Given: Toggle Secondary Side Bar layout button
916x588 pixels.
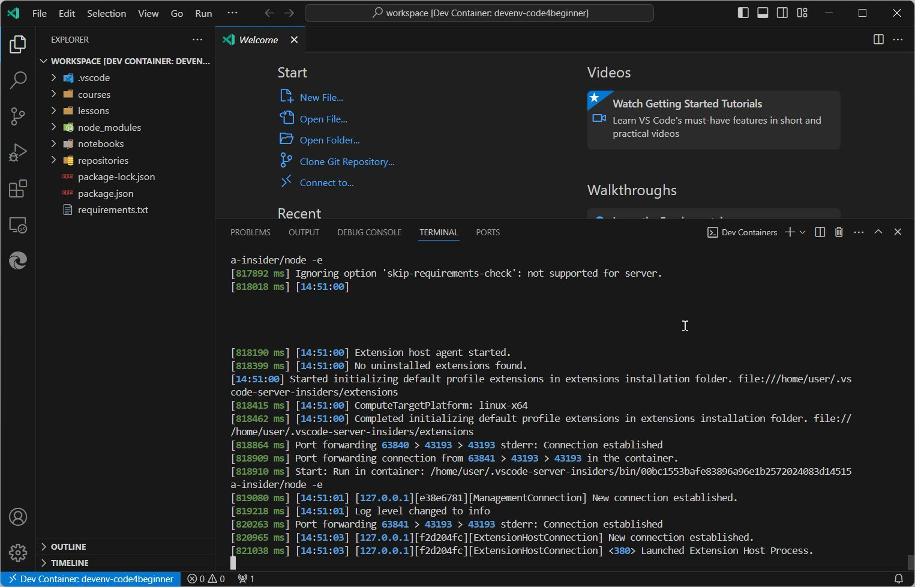Looking at the screenshot, I should pos(782,13).
